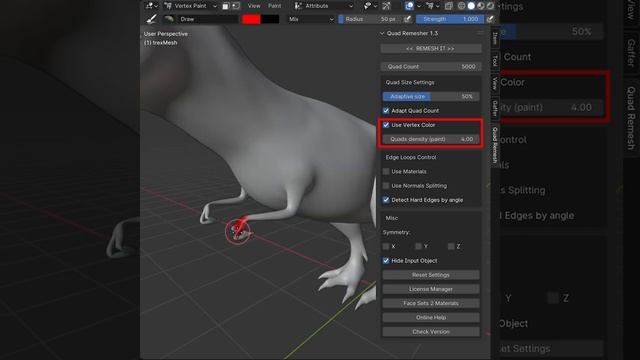
Task: Click the Radius slider
Action: (x=370, y=19)
